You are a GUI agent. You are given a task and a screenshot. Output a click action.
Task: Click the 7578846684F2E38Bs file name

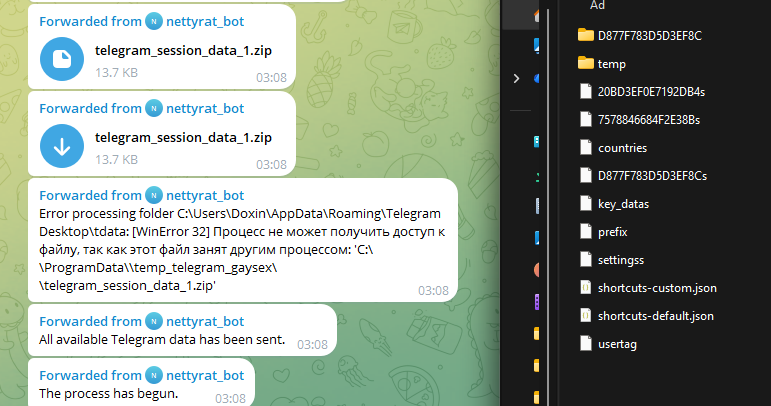tap(649, 120)
